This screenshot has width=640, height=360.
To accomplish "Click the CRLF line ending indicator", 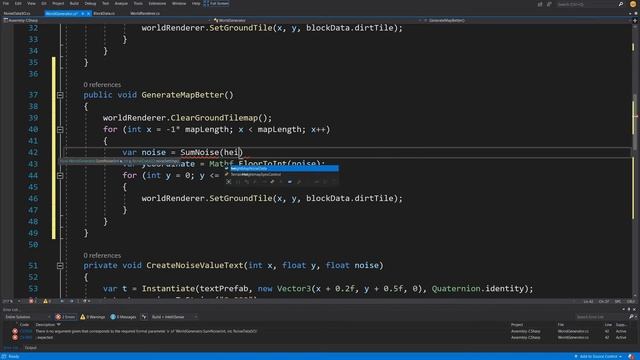I will tap(631, 301).
